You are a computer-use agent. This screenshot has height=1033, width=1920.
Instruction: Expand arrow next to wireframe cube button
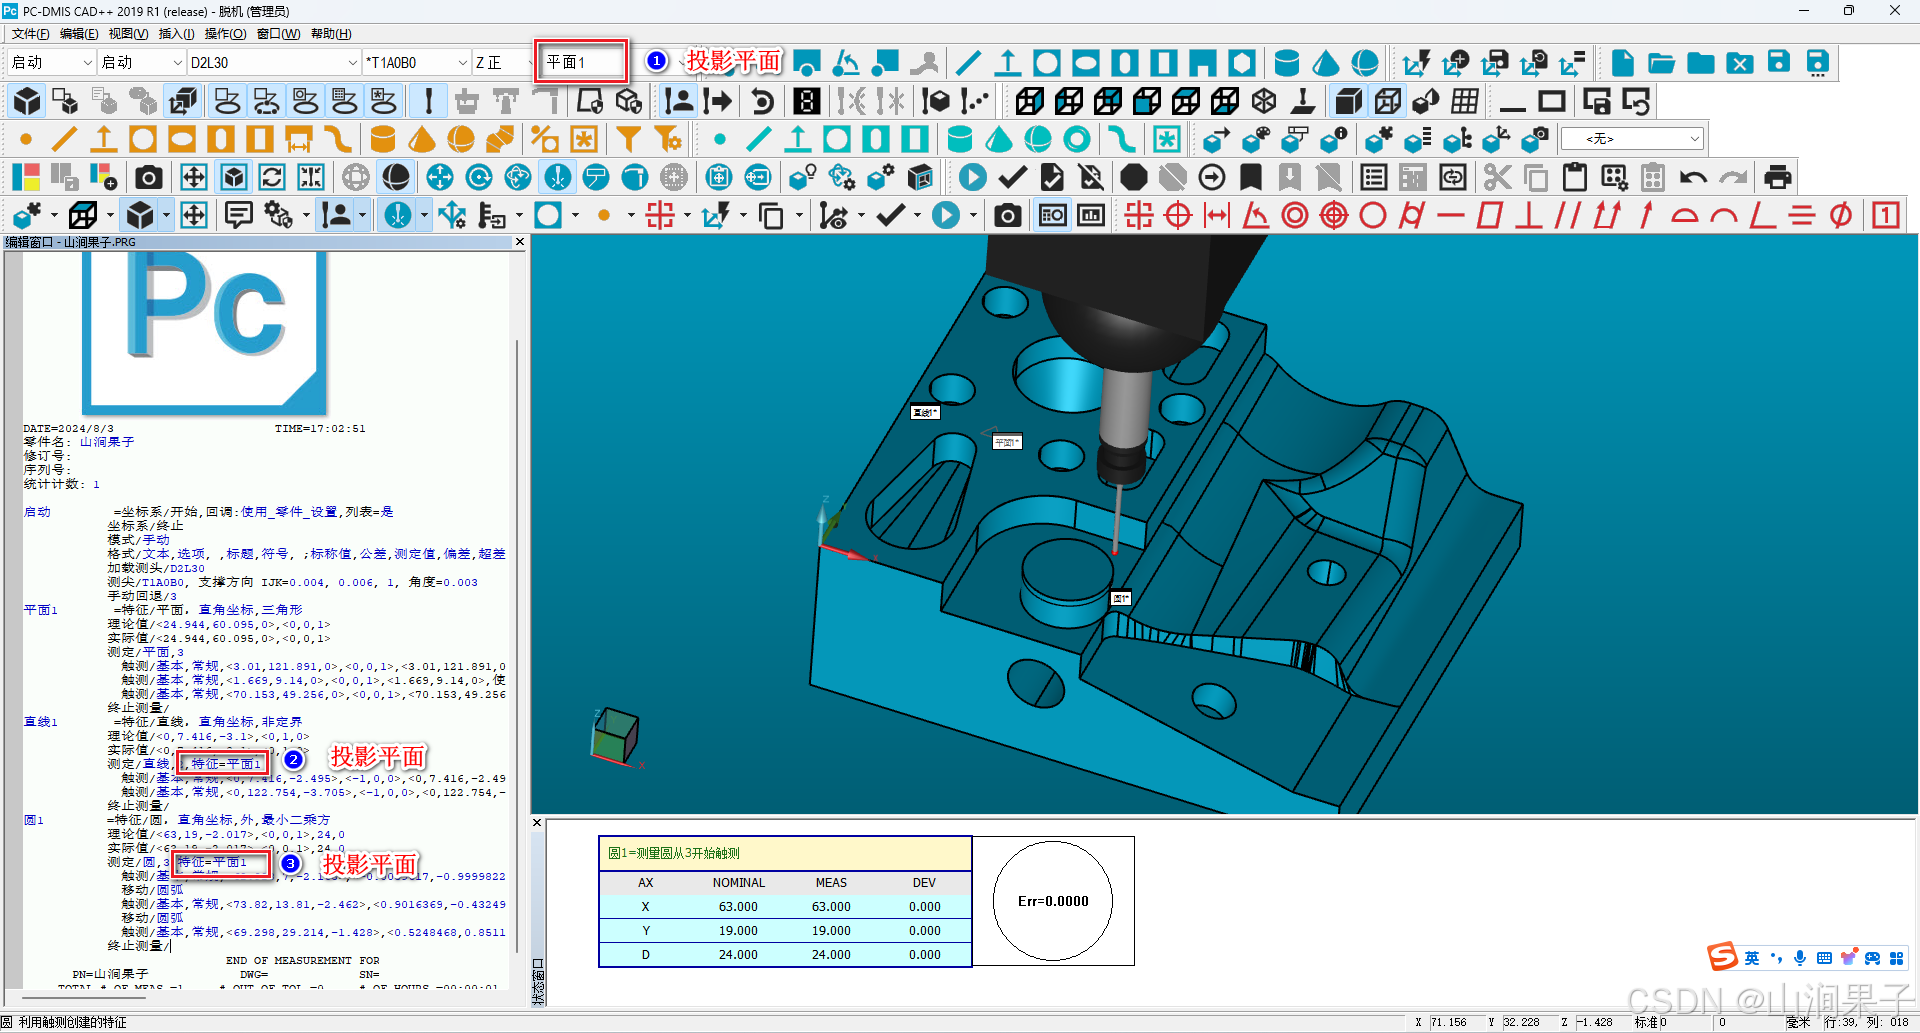tap(110, 215)
